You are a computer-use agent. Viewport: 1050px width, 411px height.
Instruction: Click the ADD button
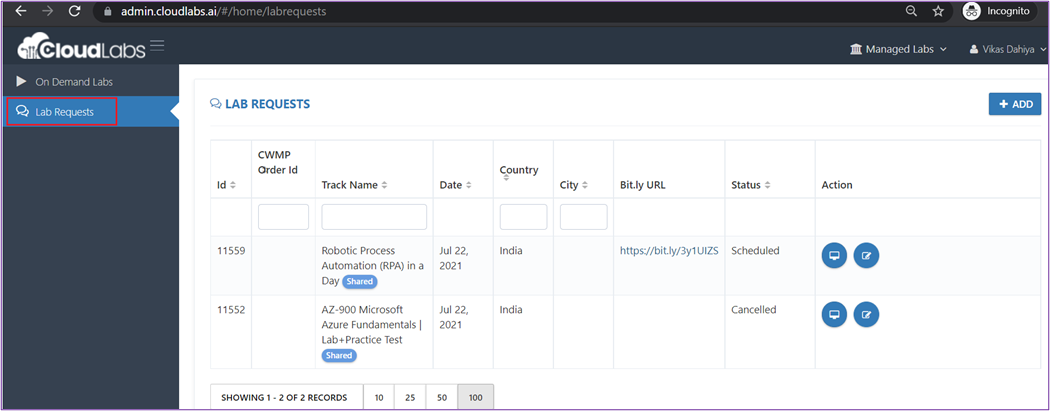1015,104
